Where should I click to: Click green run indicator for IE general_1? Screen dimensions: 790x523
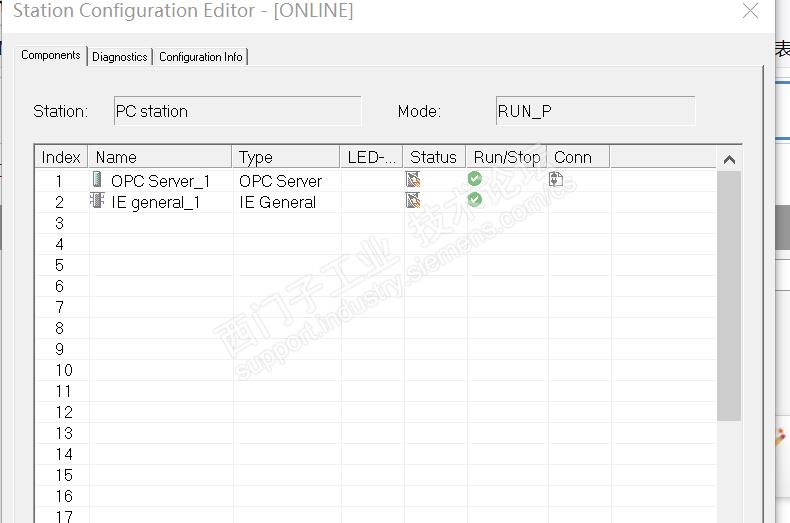[475, 200]
